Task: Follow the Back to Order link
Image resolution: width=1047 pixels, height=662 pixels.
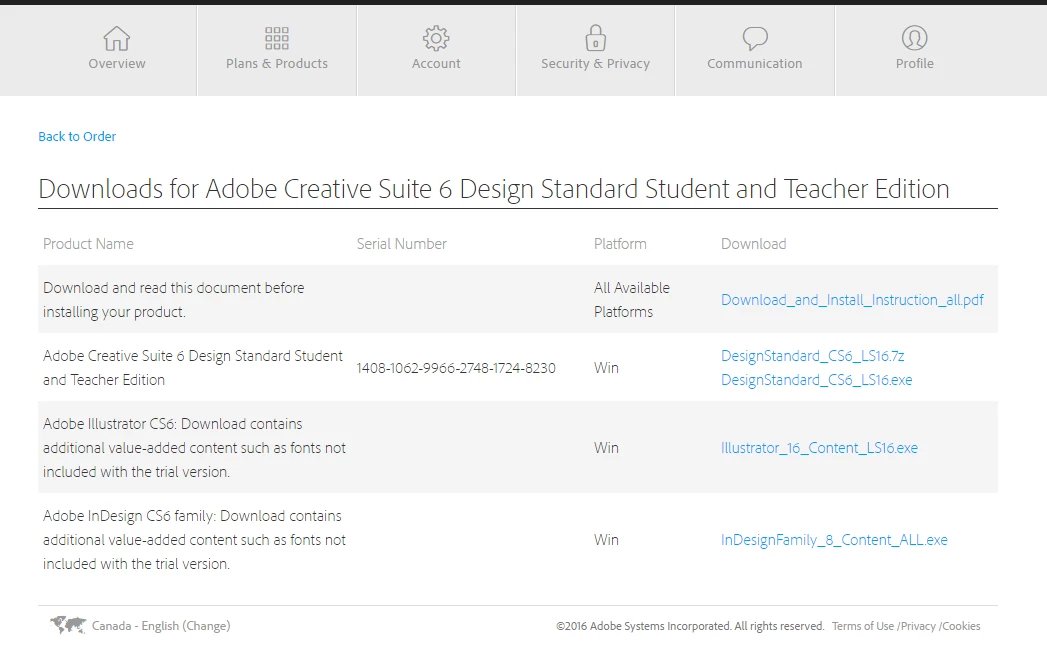Action: pyautogui.click(x=77, y=136)
